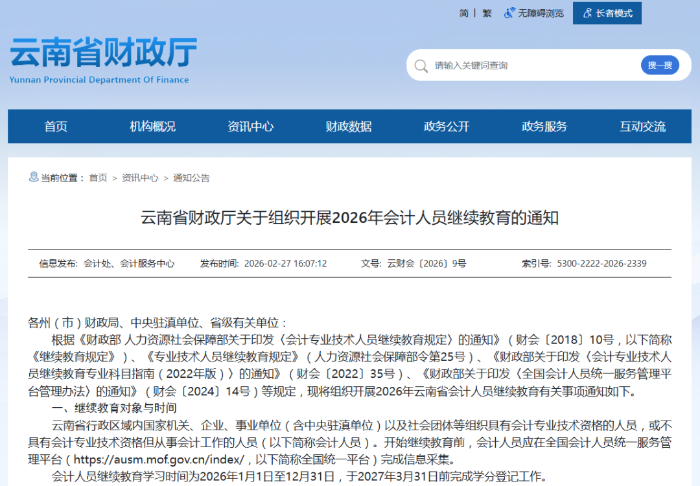Expand the 资讯中心 navigation menu
700x486 pixels.
[x=251, y=127]
